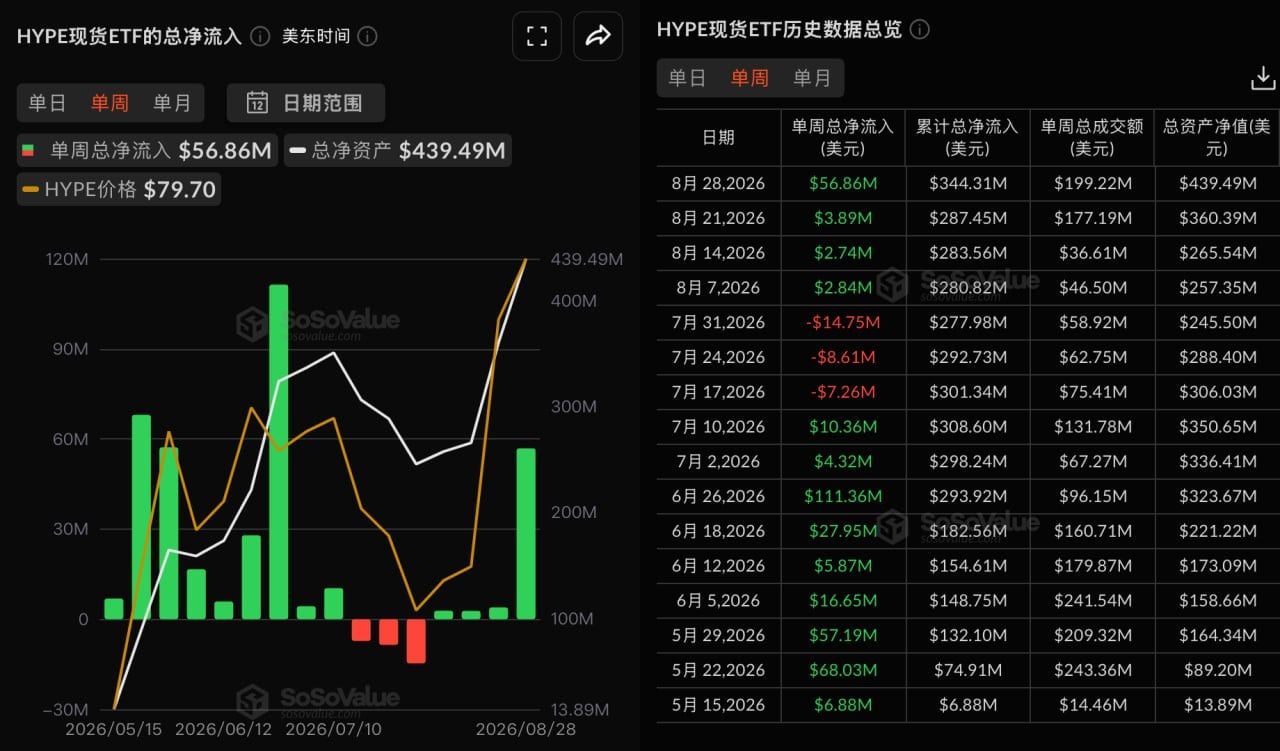This screenshot has height=751, width=1280.
Task: Select the 8月 14,2026 date cell
Action: tap(718, 253)
